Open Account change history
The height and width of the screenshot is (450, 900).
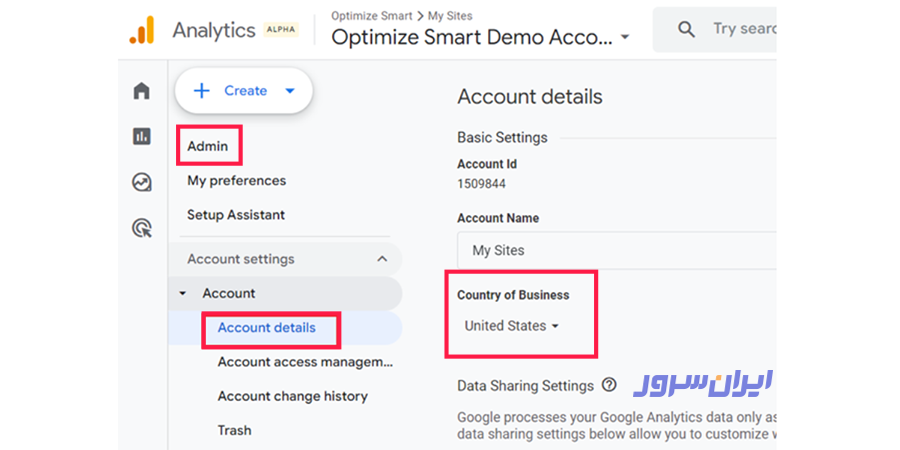[x=293, y=396]
